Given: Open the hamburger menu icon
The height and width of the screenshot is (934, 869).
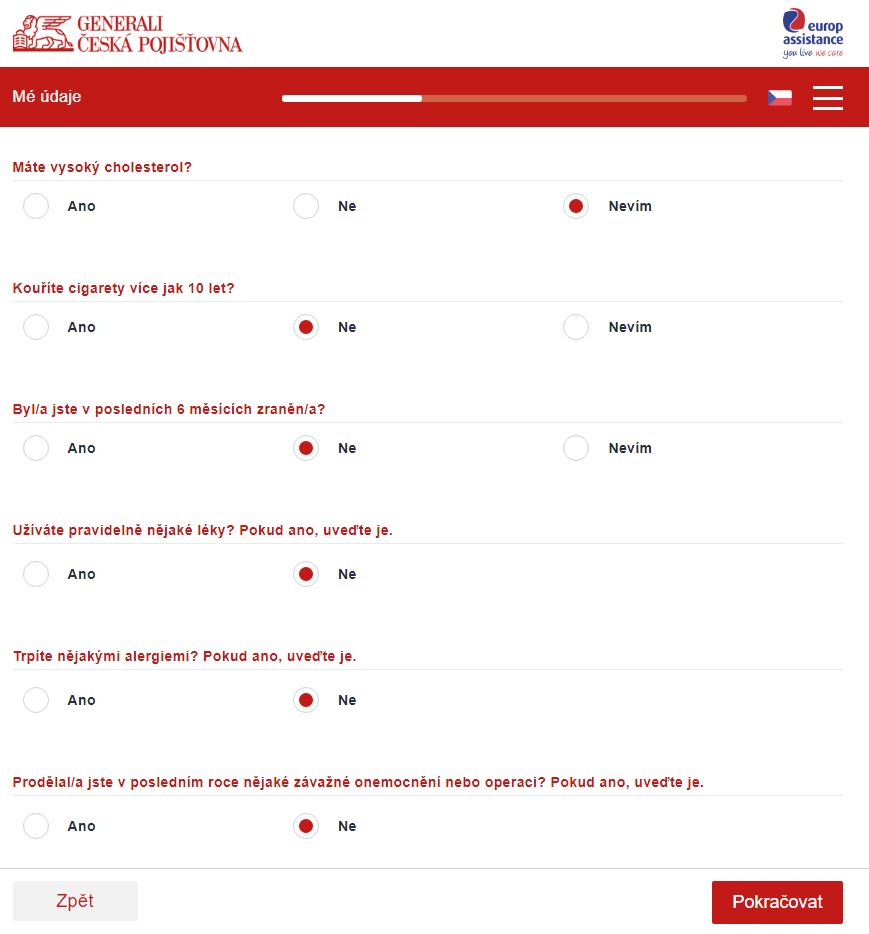Looking at the screenshot, I should coord(827,97).
